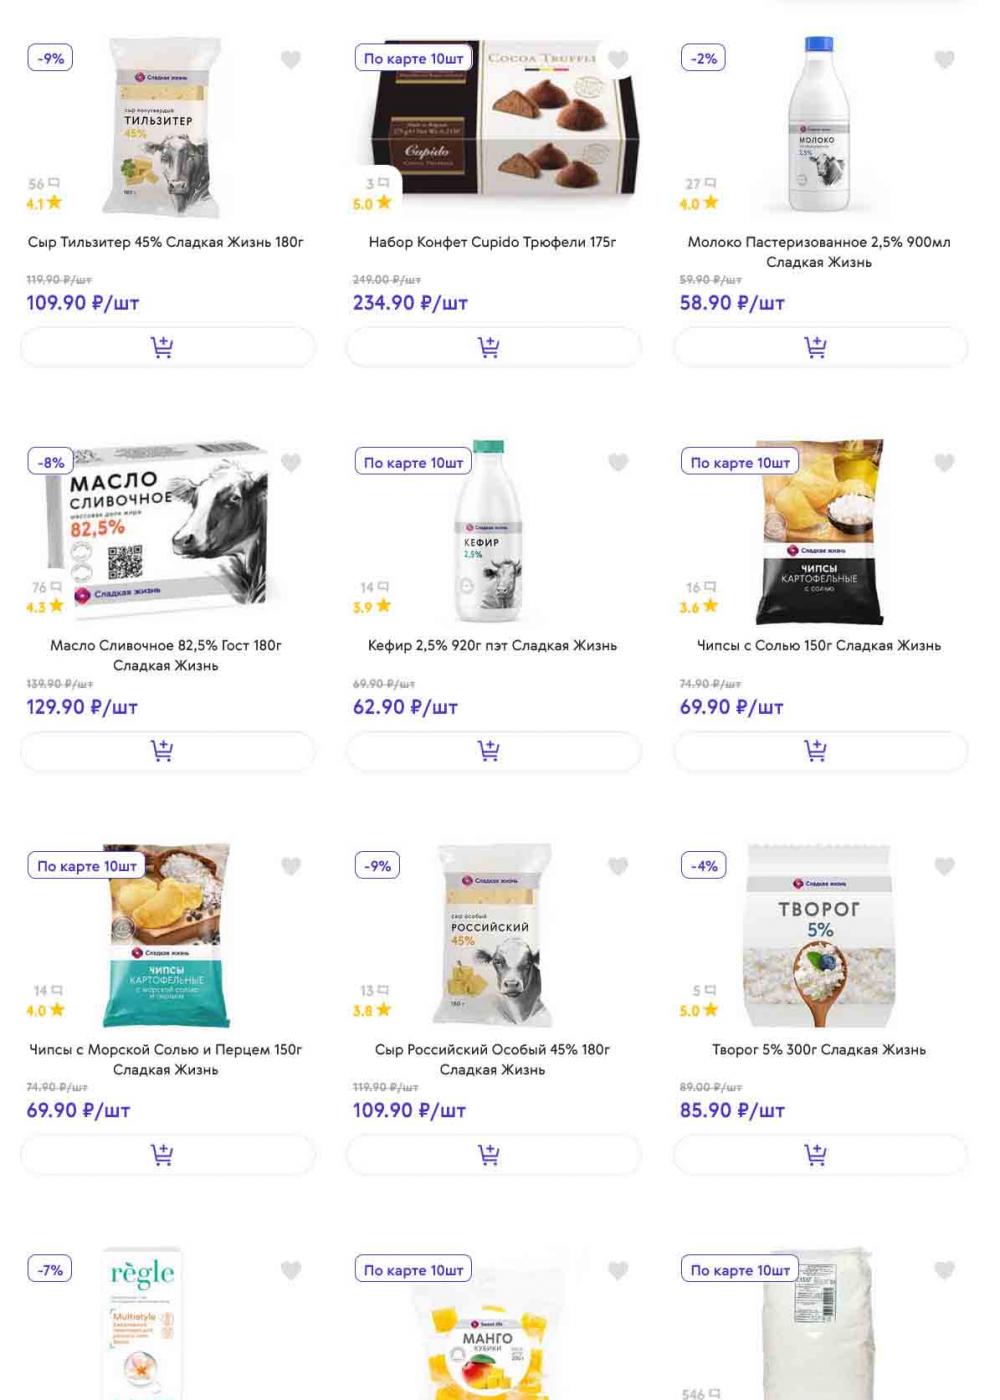The width and height of the screenshot is (1000, 1400).
Task: Open Tворог 5% product image
Action: 820,935
